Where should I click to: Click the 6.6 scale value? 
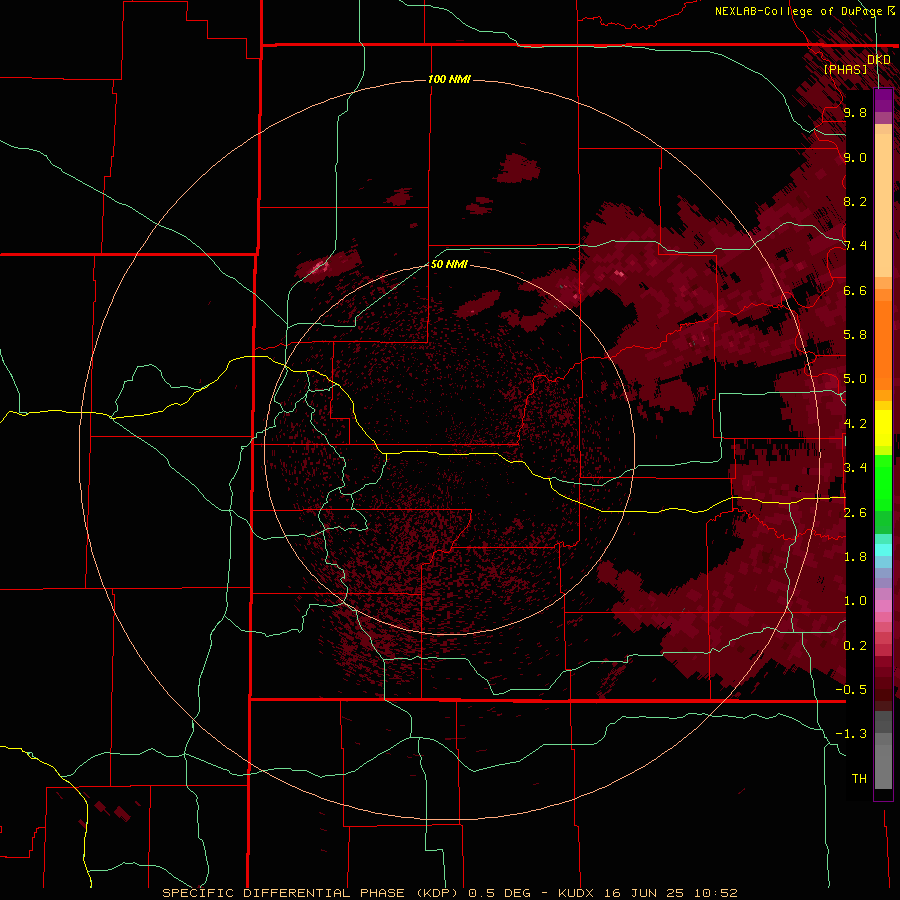tap(855, 290)
